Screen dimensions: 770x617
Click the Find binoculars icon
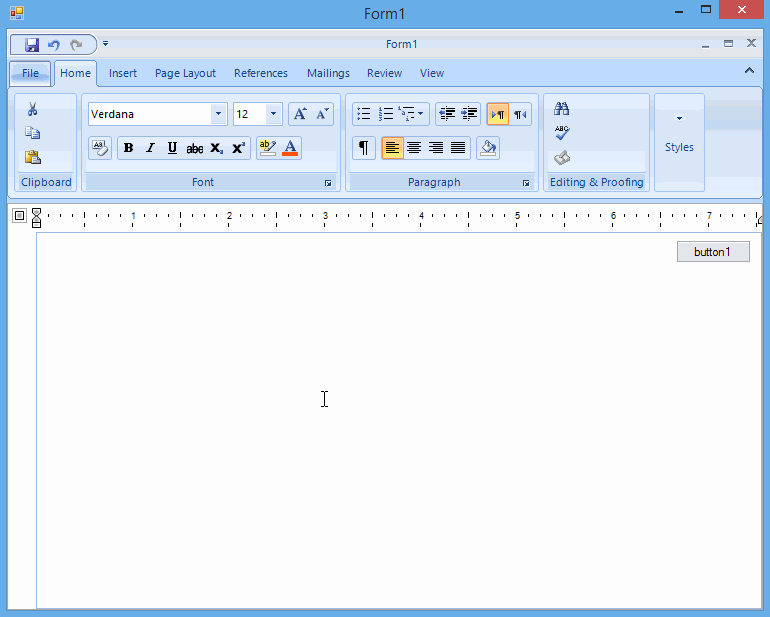tap(561, 109)
